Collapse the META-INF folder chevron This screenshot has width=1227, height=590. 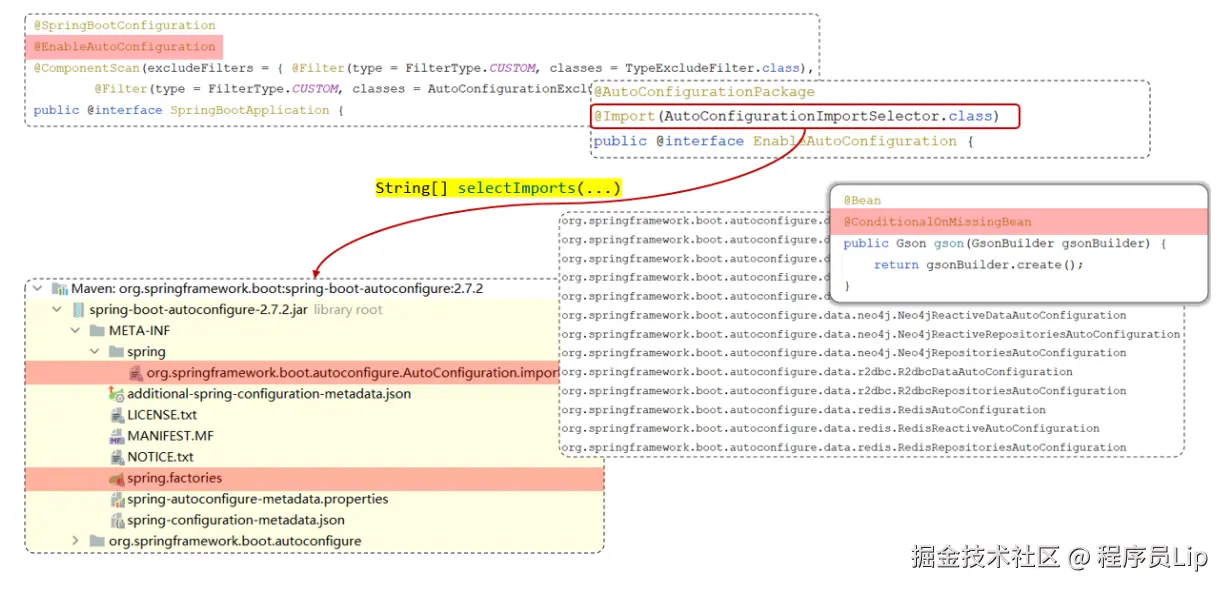coord(75,331)
